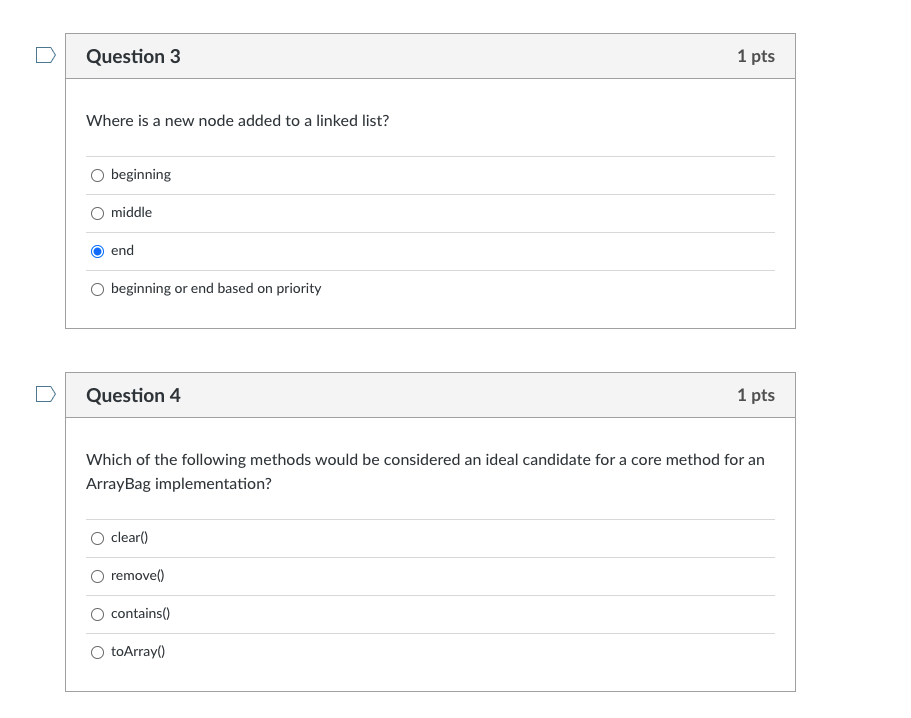Click the '1 pts' label for Question 4
This screenshot has height=718, width=911.
pyautogui.click(x=756, y=395)
